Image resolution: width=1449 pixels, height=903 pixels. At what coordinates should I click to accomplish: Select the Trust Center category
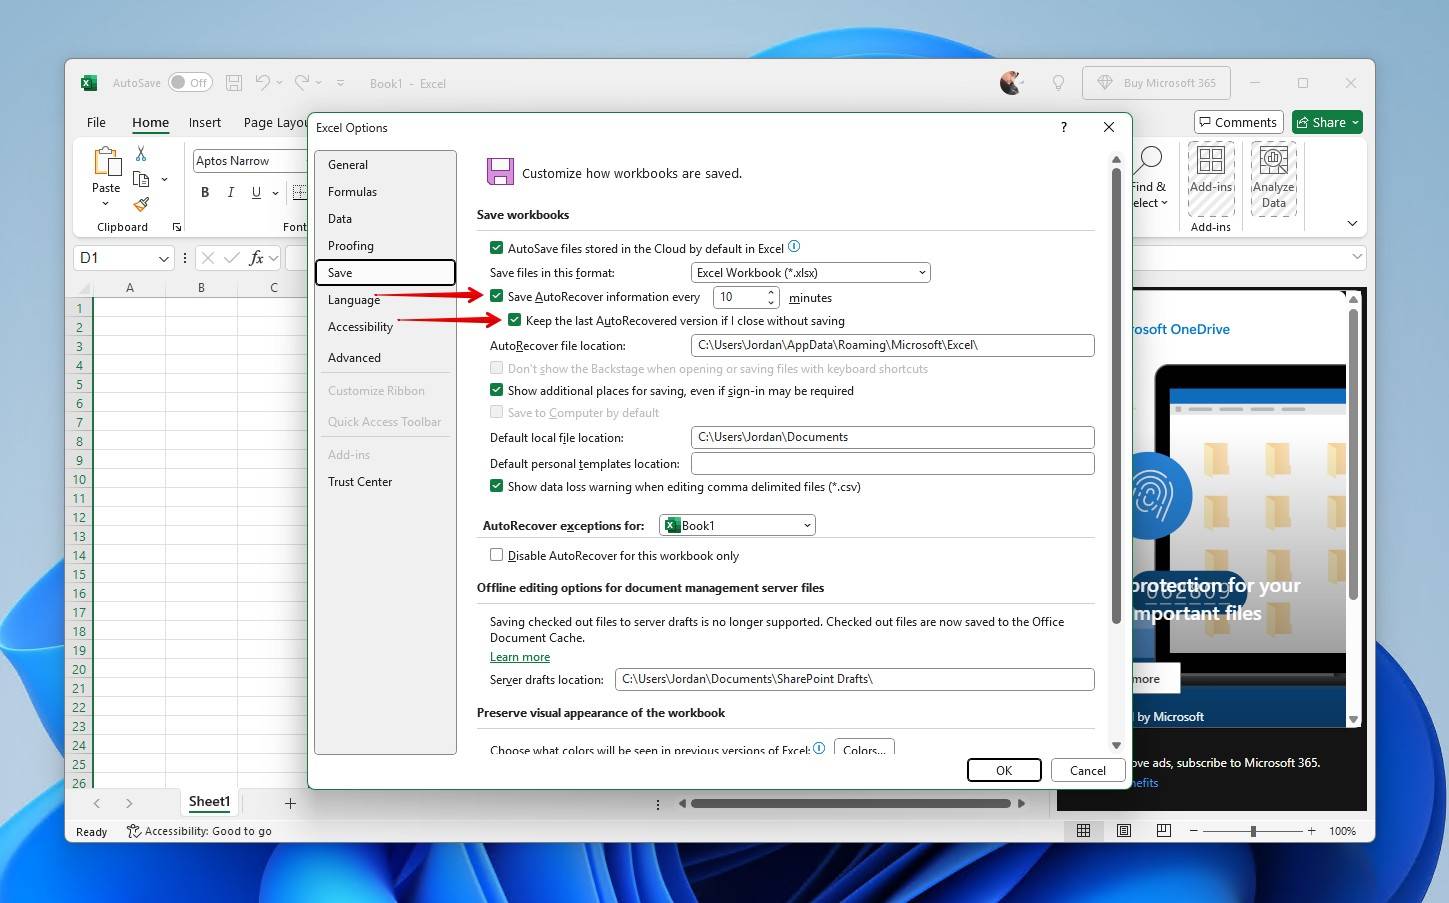[360, 481]
